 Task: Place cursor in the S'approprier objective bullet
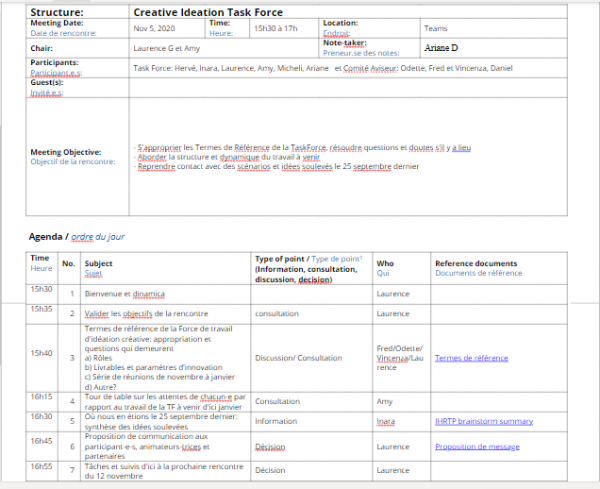[300, 147]
